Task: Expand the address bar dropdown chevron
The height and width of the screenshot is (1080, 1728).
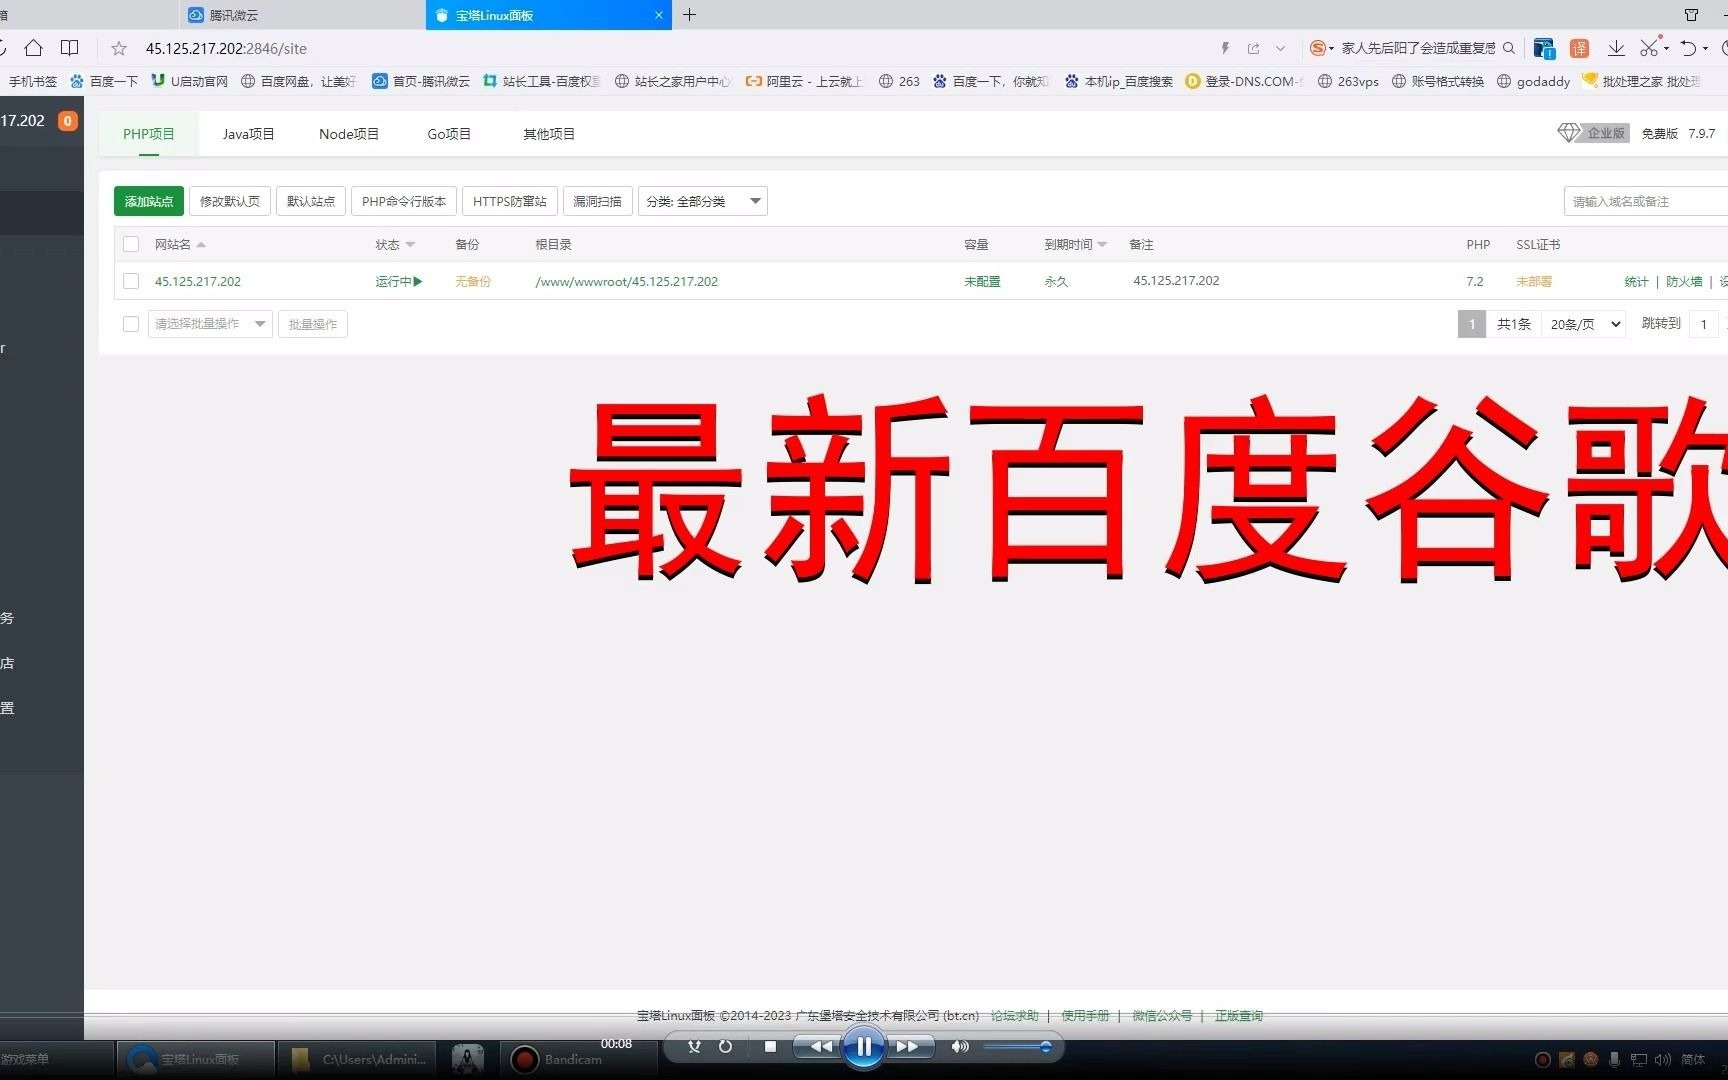Action: coord(1281,48)
